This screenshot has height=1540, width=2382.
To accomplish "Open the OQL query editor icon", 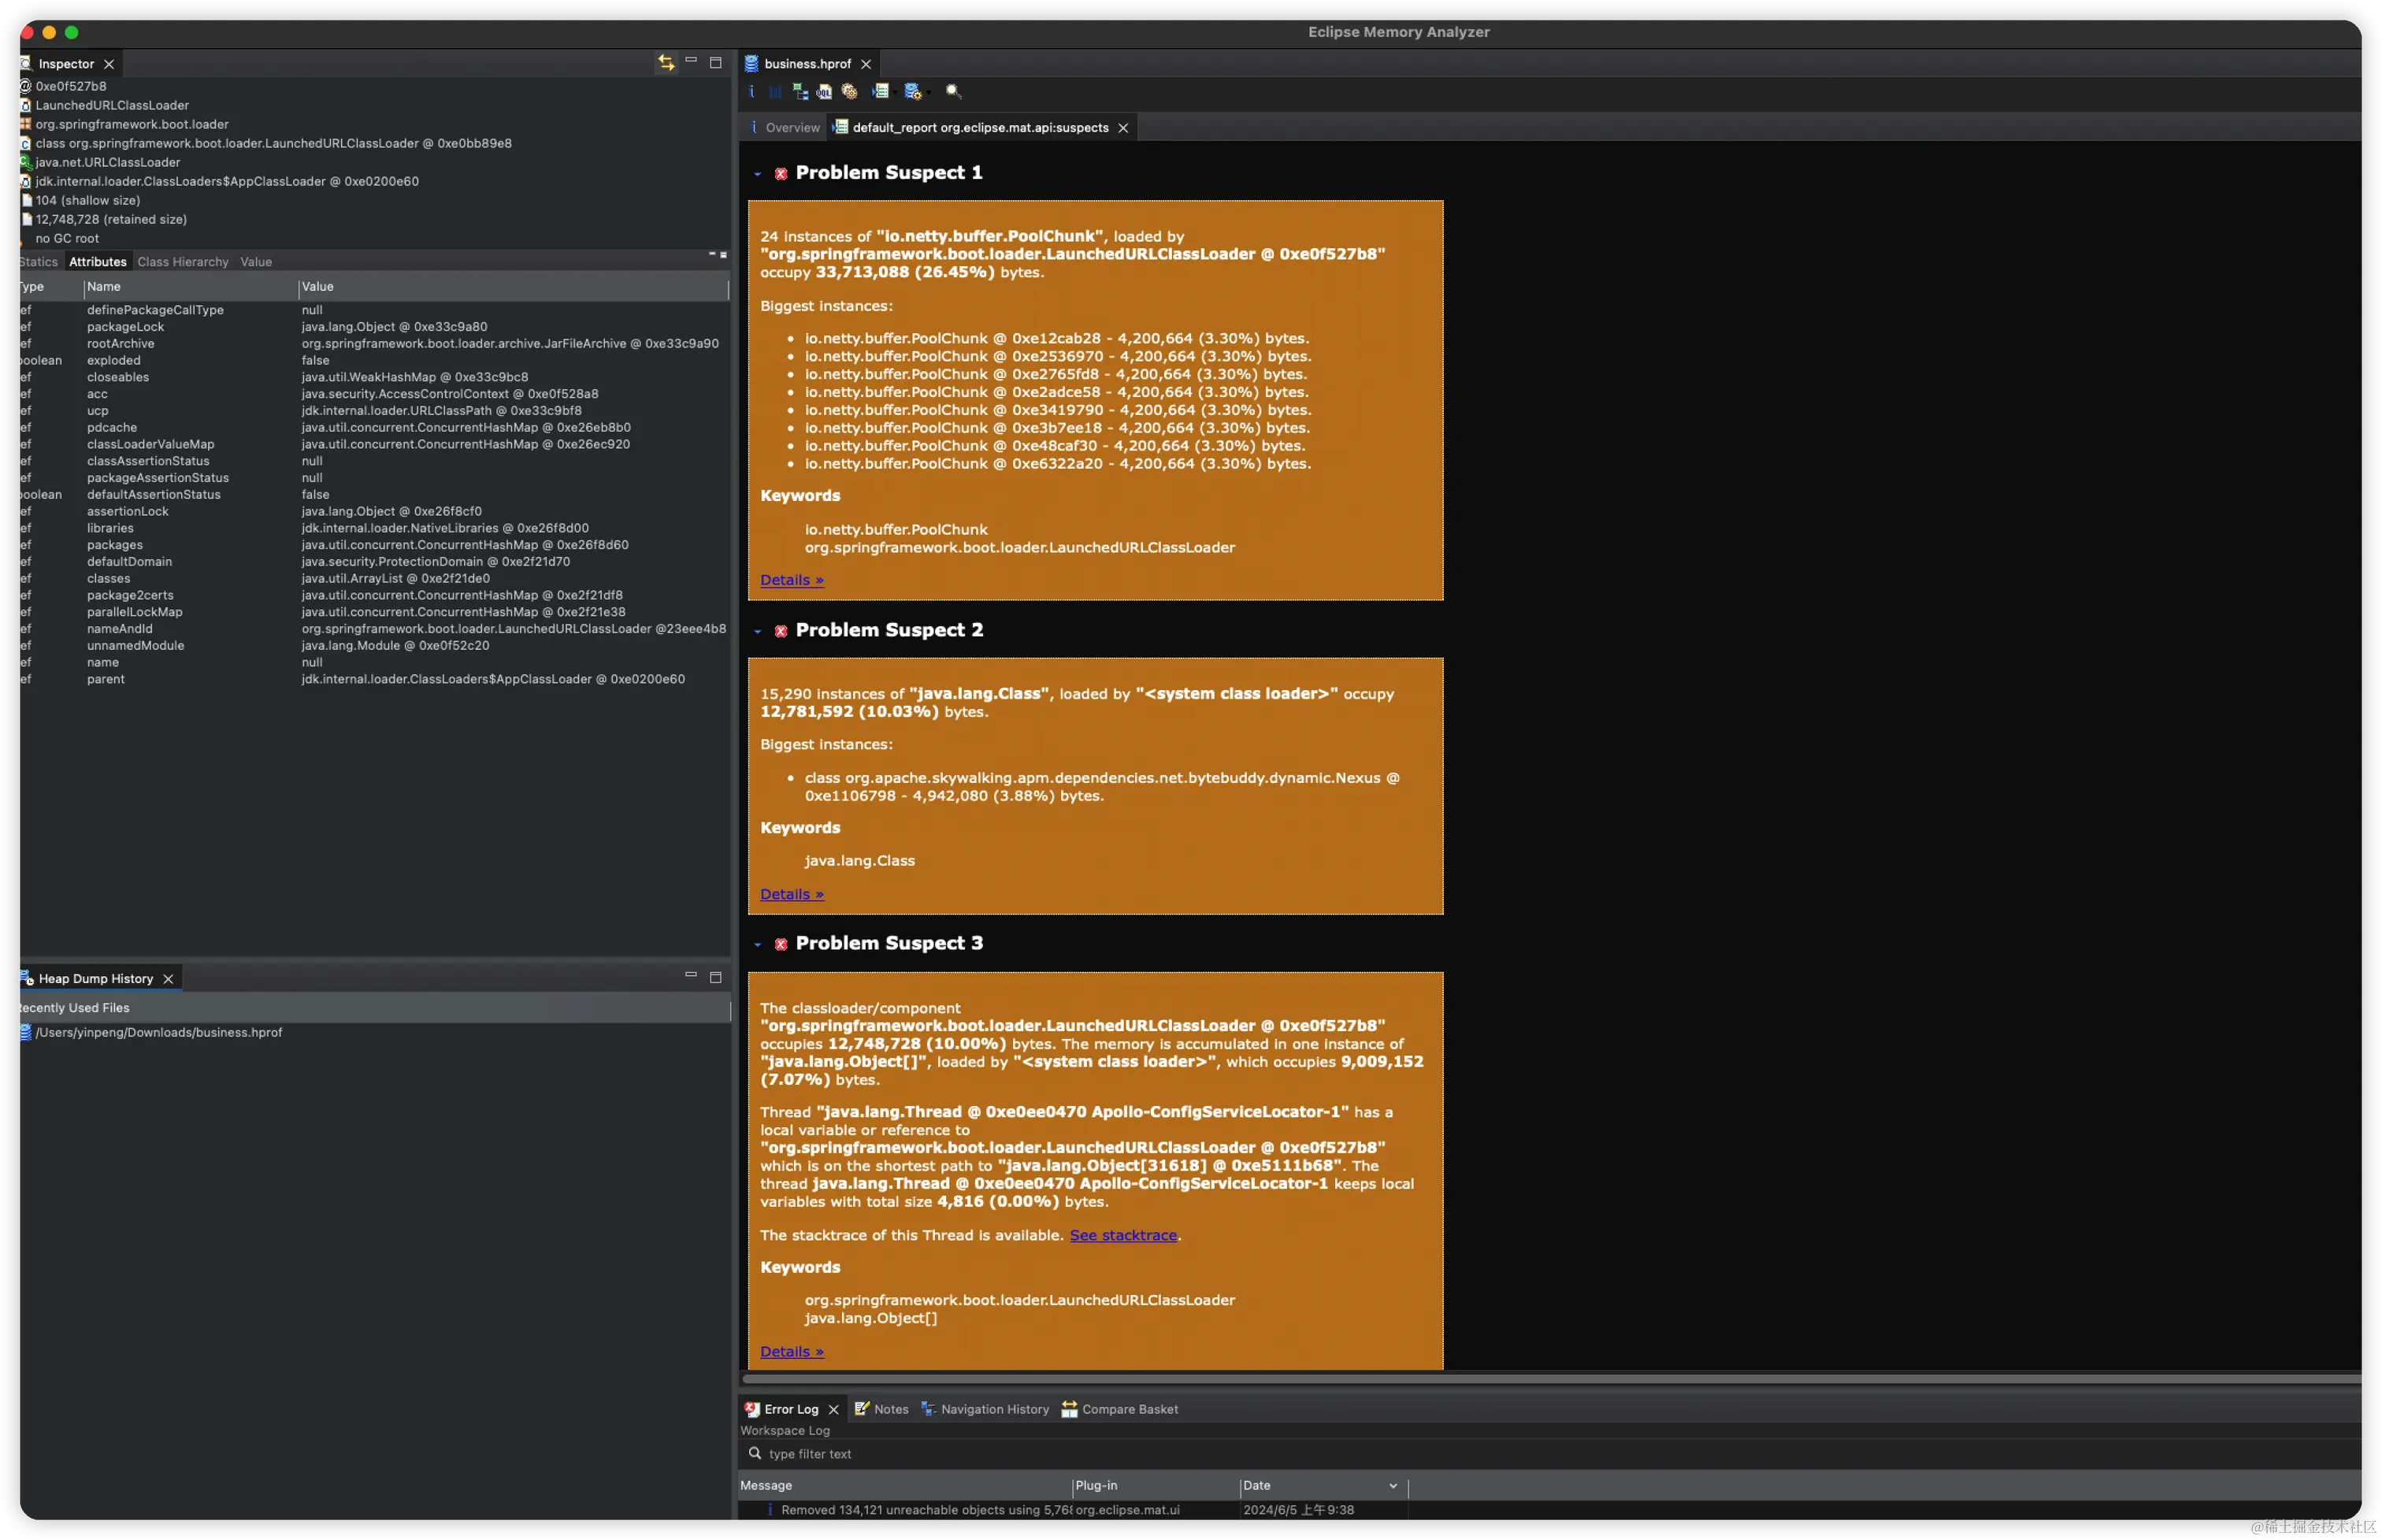I will (824, 92).
